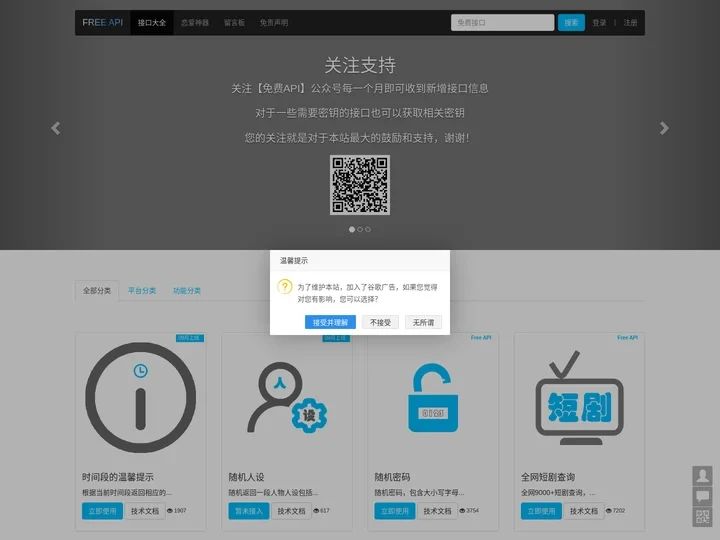The height and width of the screenshot is (540, 720).
Task: Click the 接受并理解 button in the dialog
Action: click(330, 322)
